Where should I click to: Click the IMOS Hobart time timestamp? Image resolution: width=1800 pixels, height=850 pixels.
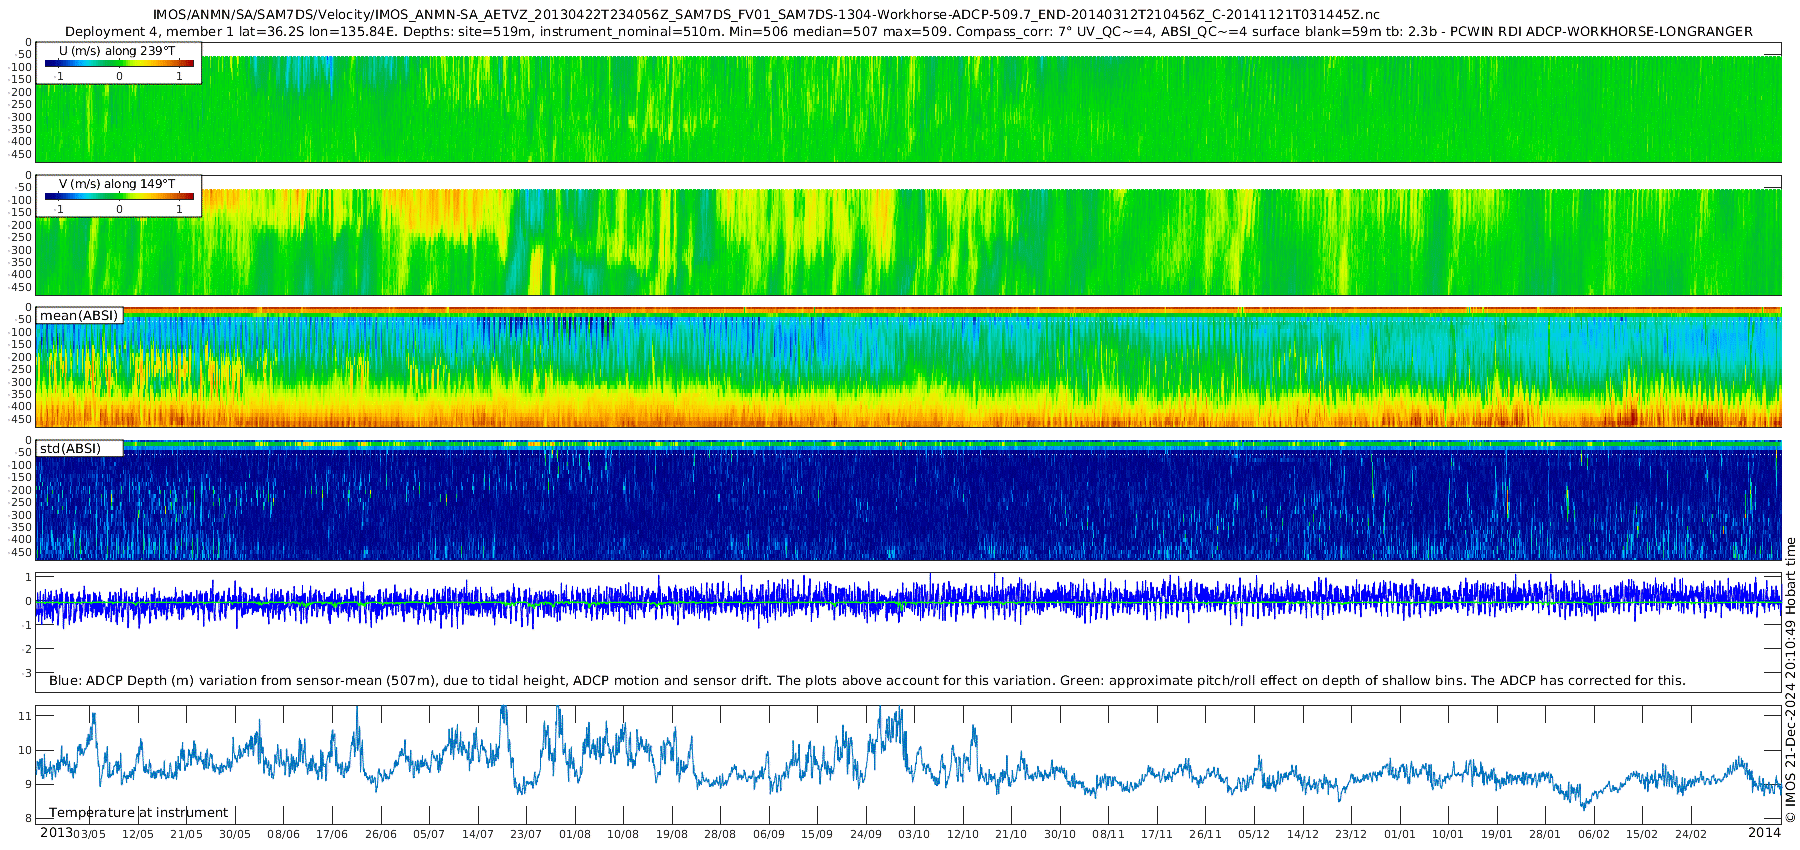(1790, 680)
